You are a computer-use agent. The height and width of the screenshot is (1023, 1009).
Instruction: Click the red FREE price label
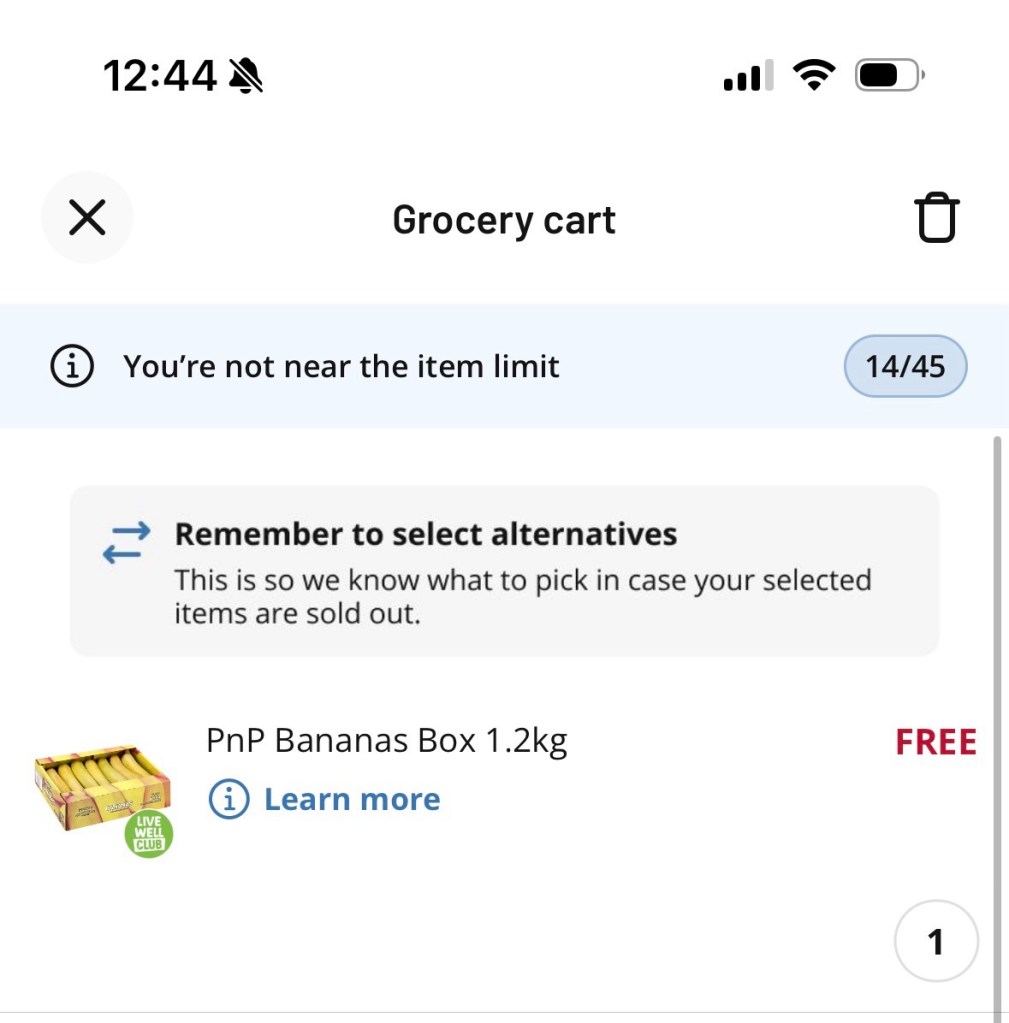coord(935,742)
